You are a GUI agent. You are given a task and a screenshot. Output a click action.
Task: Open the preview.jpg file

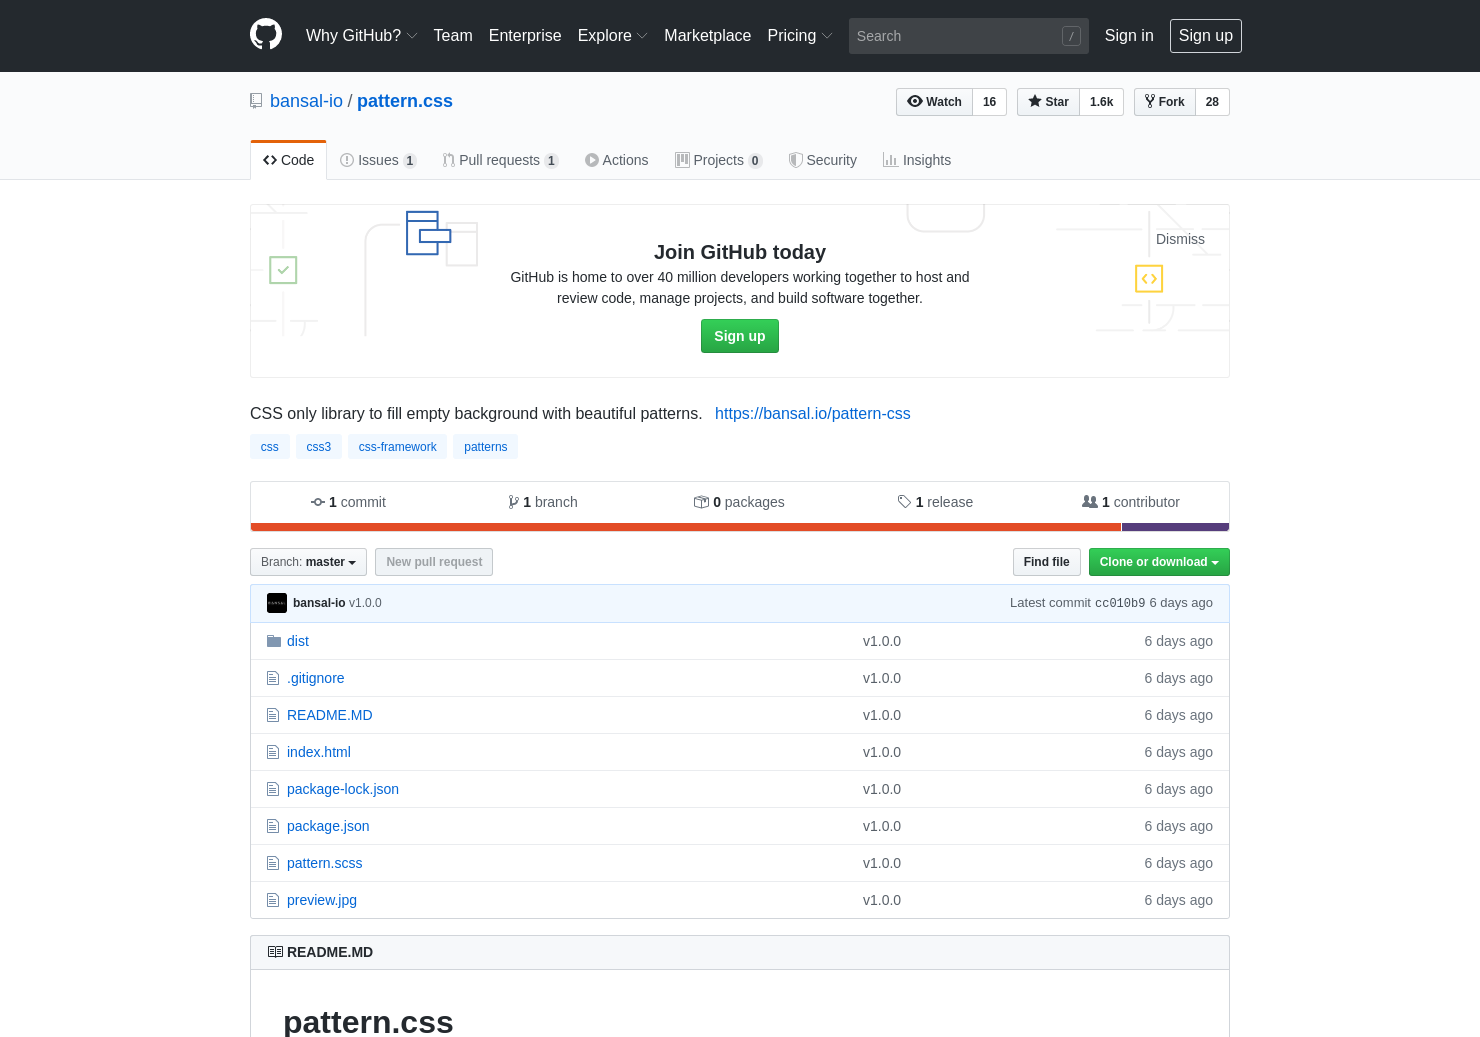pyautogui.click(x=322, y=900)
